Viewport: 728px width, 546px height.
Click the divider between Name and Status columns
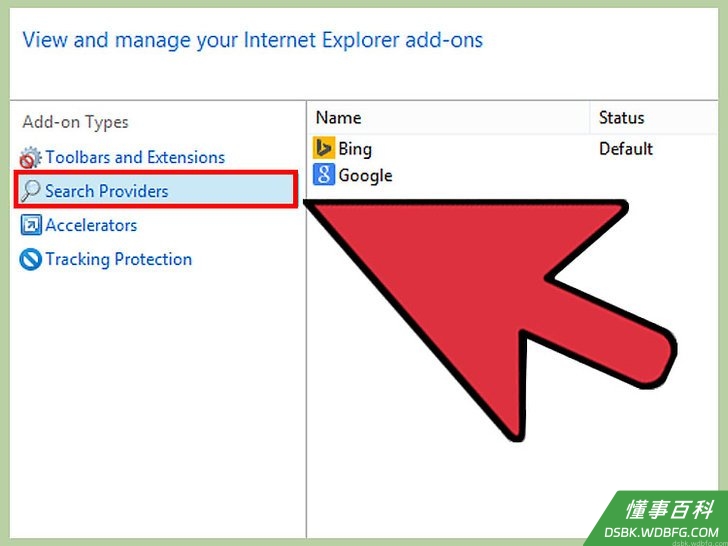pos(590,117)
